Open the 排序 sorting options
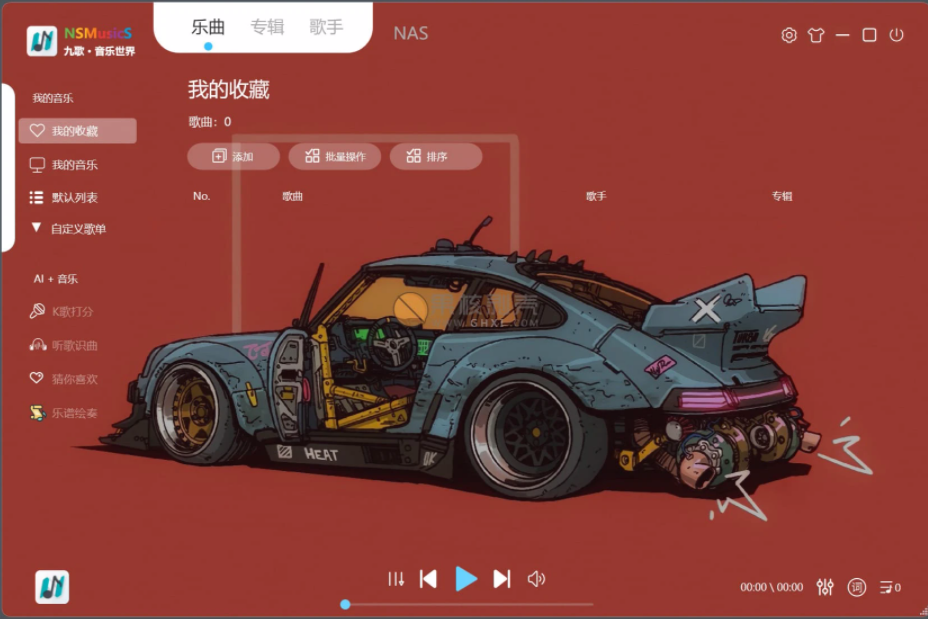 [435, 156]
